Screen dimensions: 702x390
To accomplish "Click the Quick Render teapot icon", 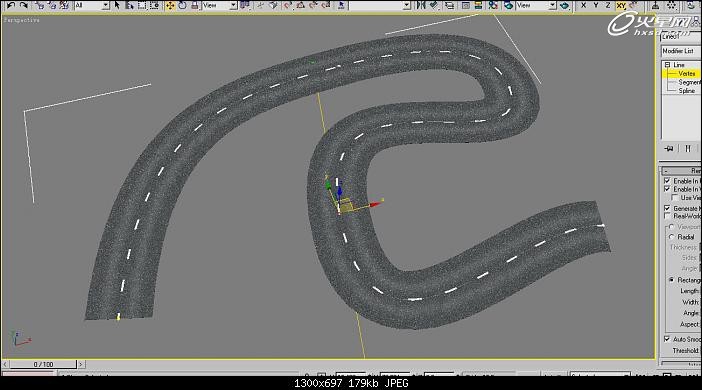I will pos(564,5).
